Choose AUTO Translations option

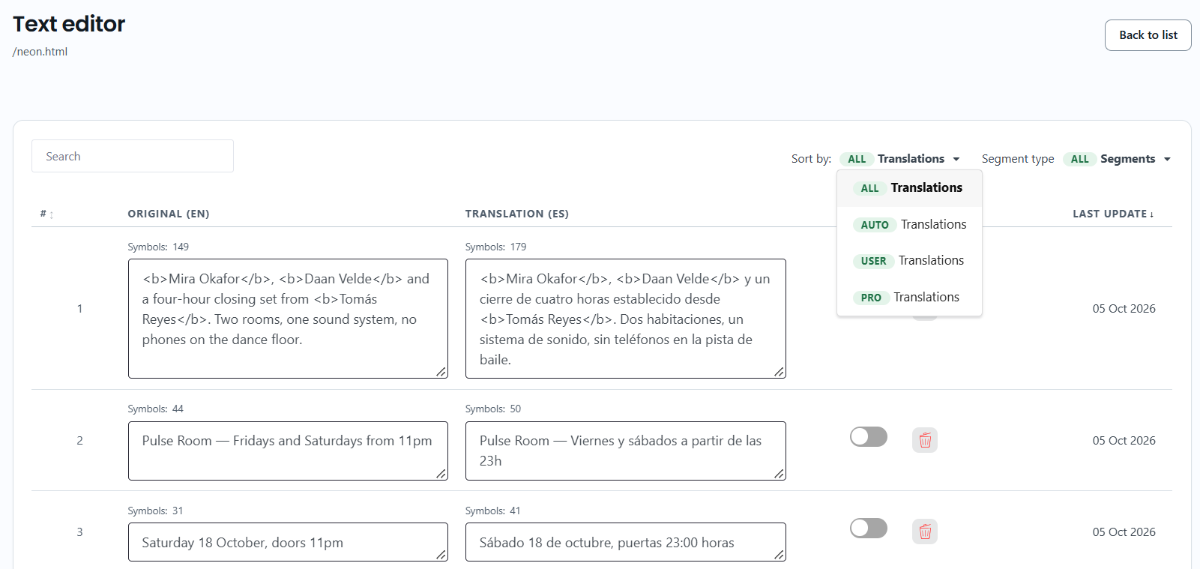(x=910, y=225)
